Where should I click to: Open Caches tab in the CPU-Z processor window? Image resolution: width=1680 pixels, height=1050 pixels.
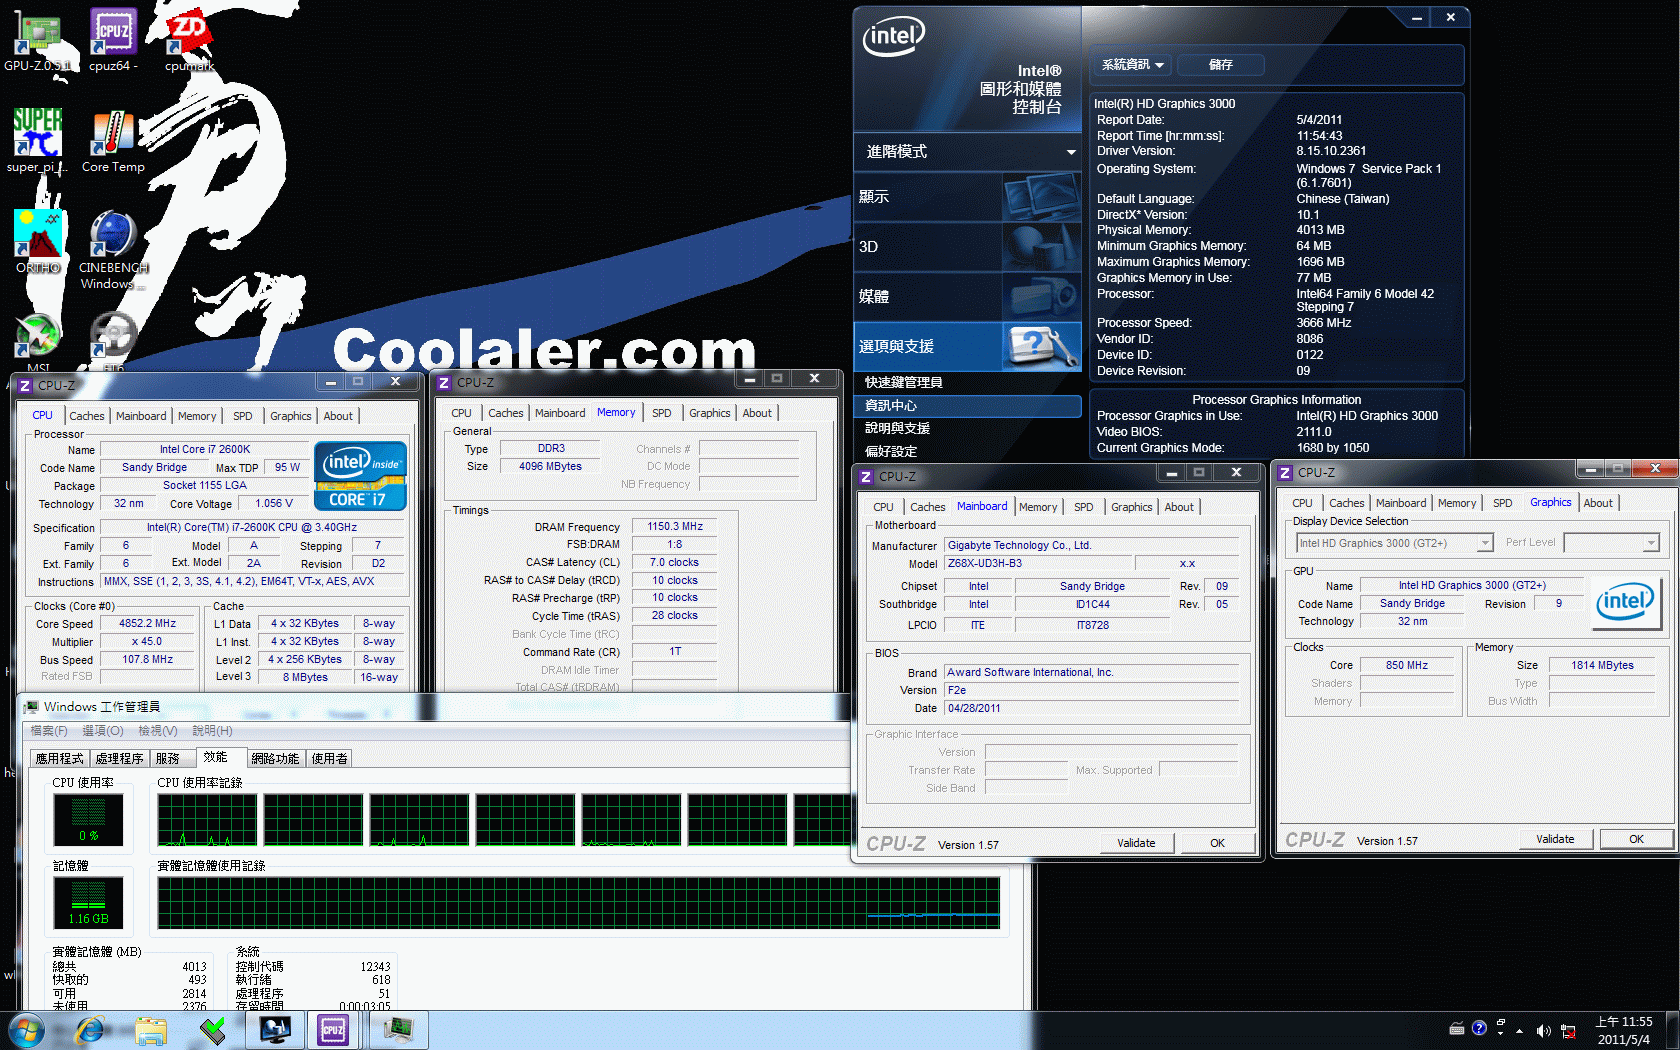(x=87, y=416)
